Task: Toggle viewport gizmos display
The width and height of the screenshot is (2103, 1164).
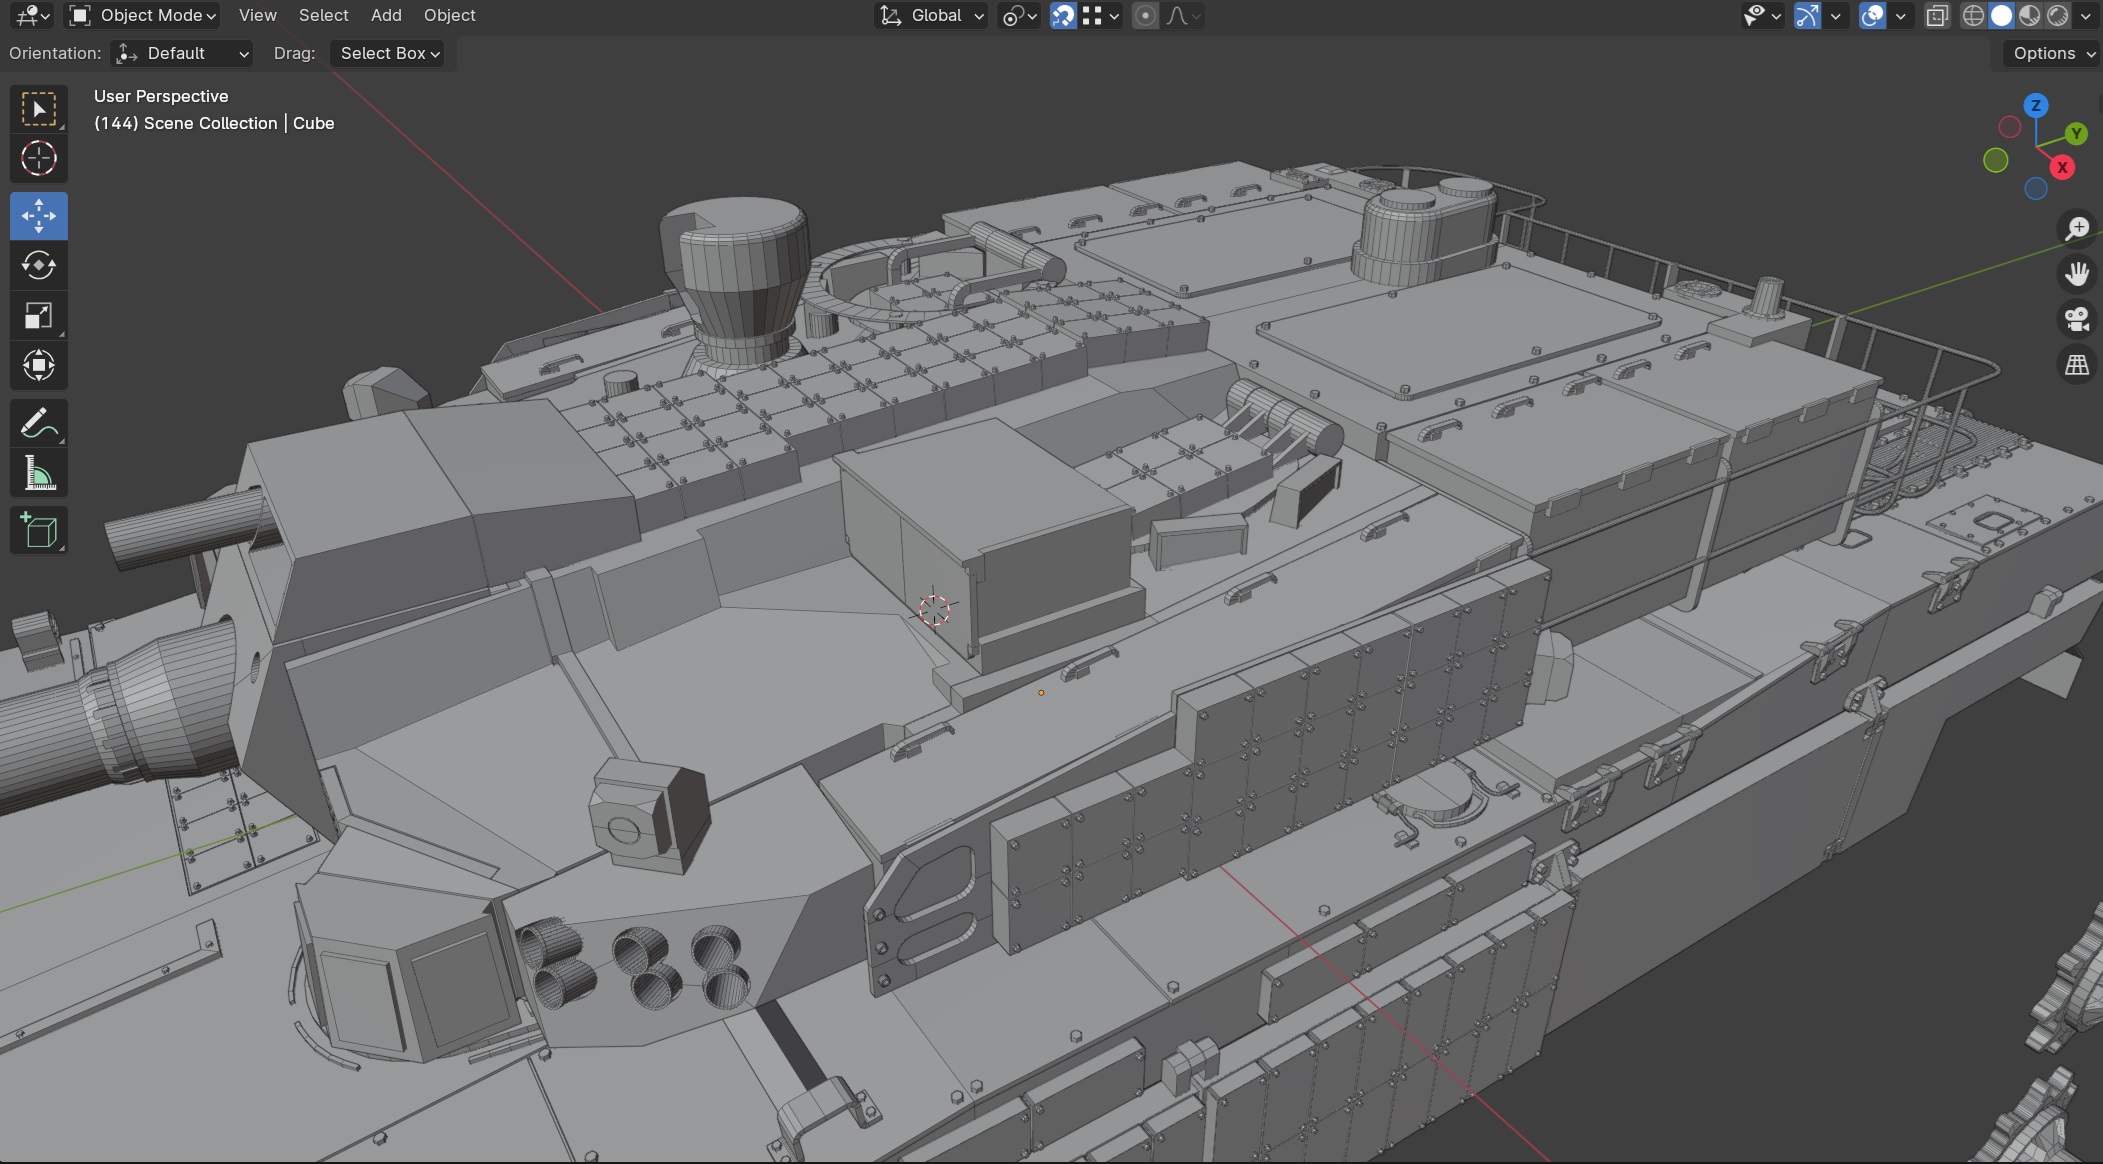Action: coord(1807,15)
